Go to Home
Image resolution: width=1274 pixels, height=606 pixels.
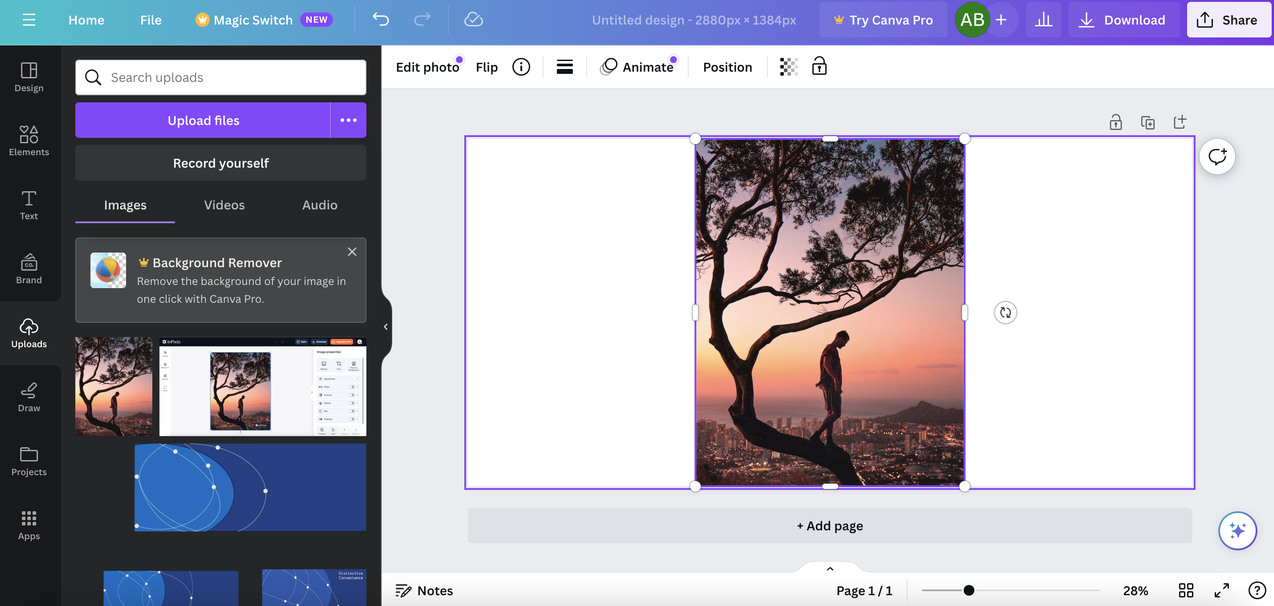point(86,20)
